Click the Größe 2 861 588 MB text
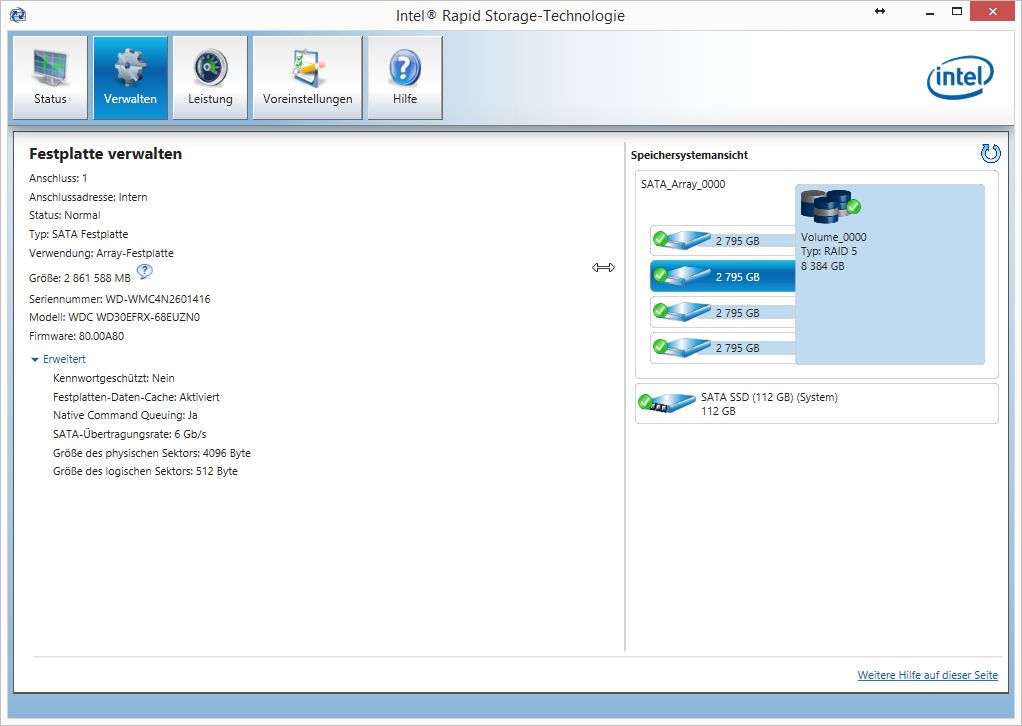The height and width of the screenshot is (726, 1022). pyautogui.click(x=80, y=278)
